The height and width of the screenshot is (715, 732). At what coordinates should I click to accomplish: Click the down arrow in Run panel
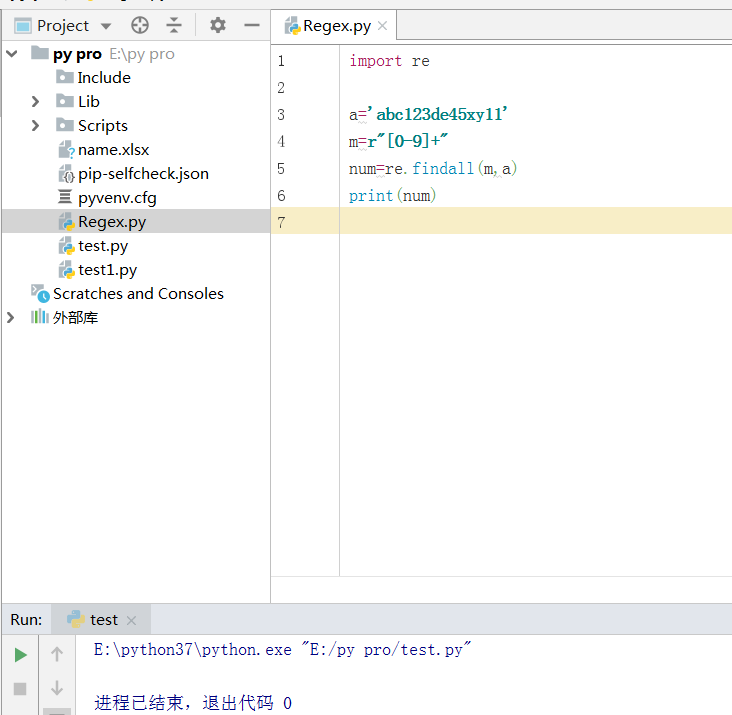tap(57, 688)
